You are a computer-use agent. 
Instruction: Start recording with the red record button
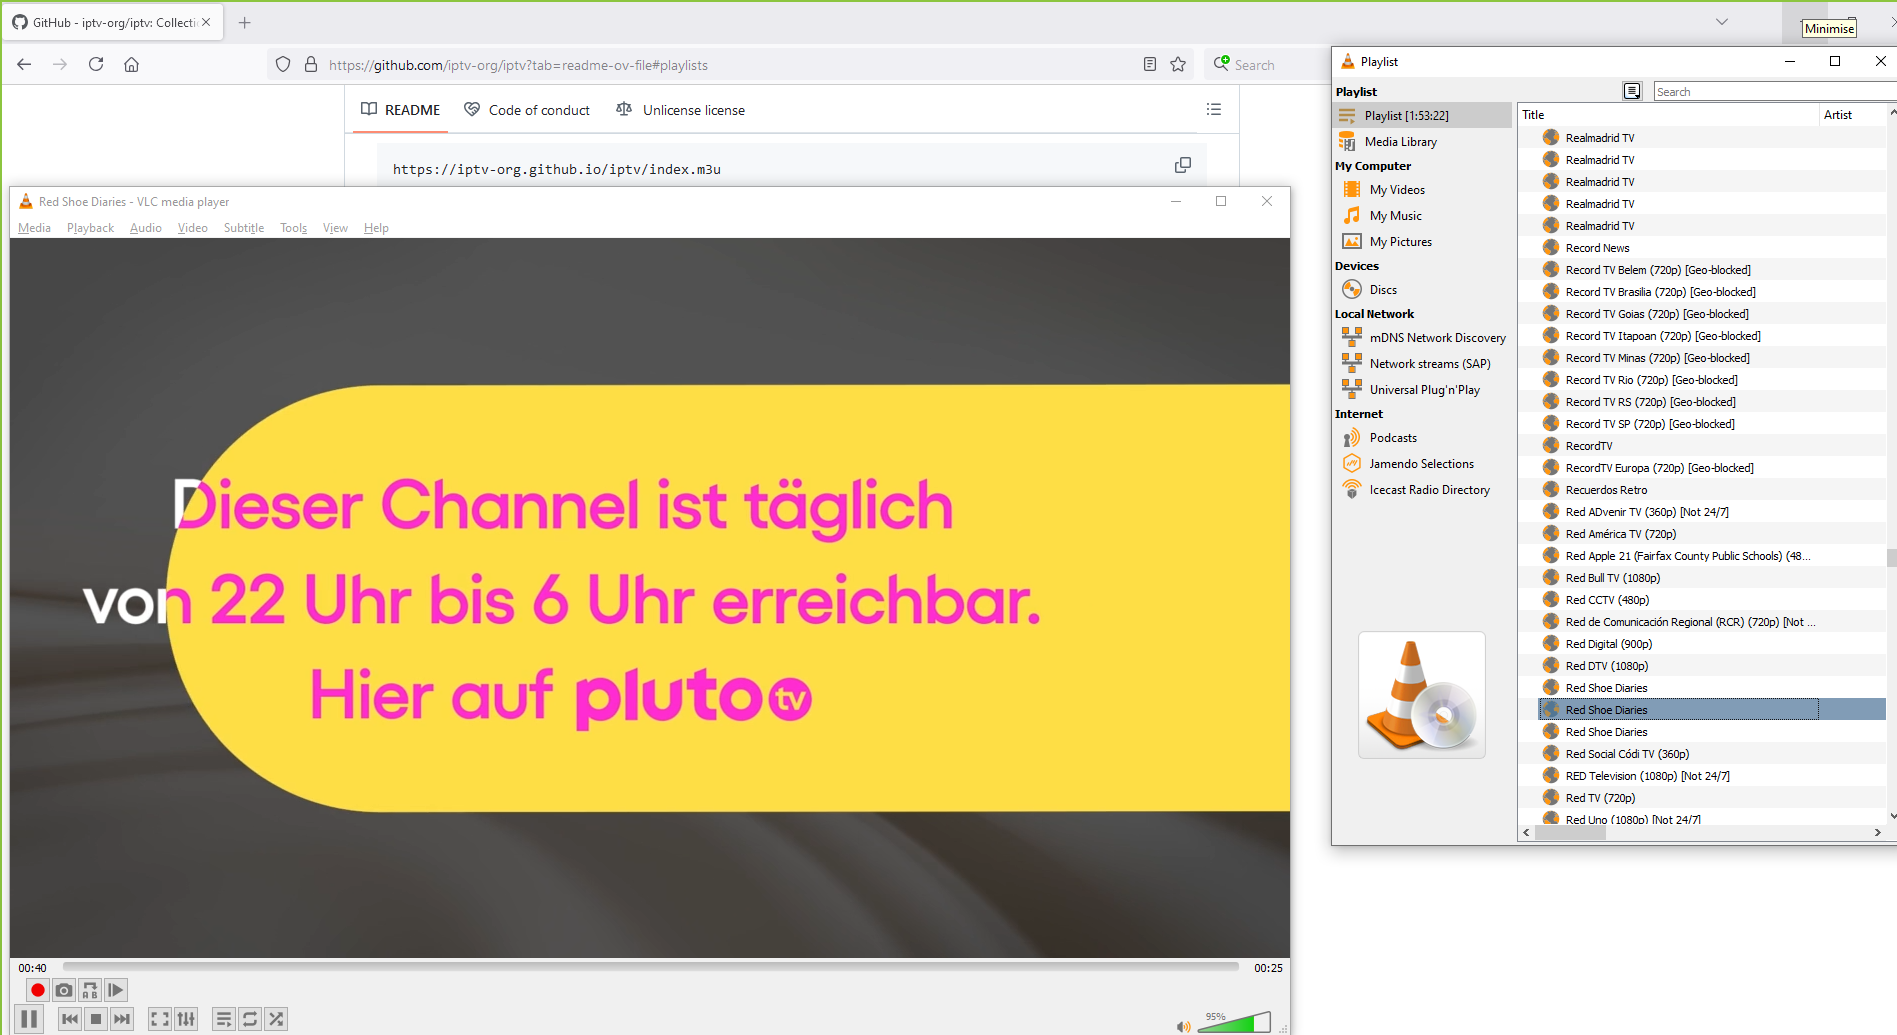[x=38, y=990]
